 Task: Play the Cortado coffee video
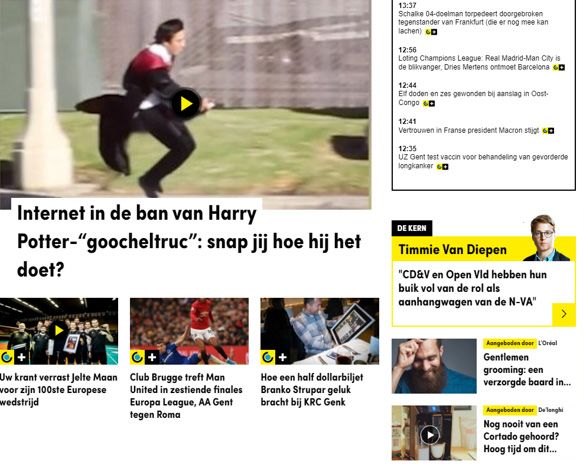pos(430,435)
